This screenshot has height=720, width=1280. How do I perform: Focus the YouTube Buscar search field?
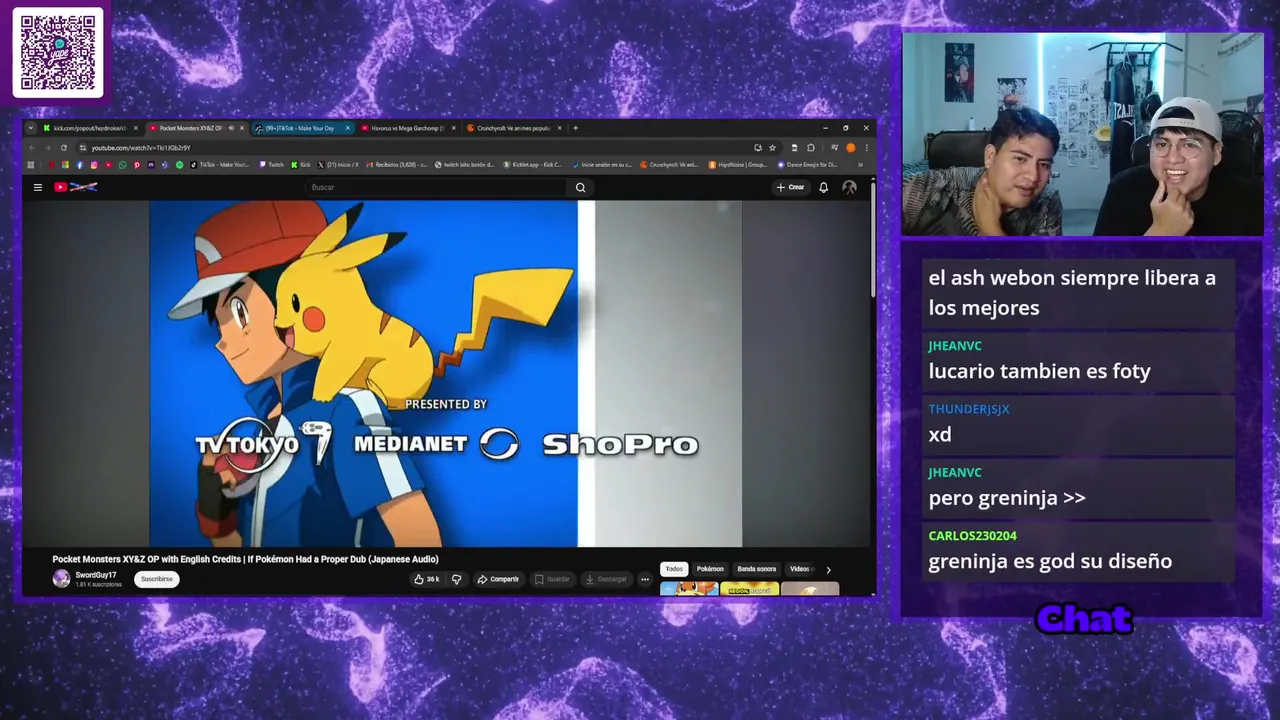click(x=437, y=187)
